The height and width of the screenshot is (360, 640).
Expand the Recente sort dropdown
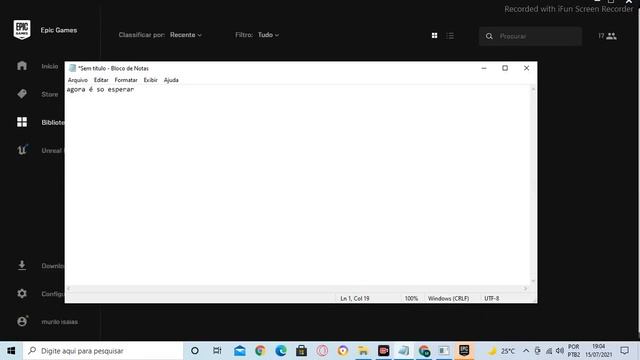coord(186,35)
